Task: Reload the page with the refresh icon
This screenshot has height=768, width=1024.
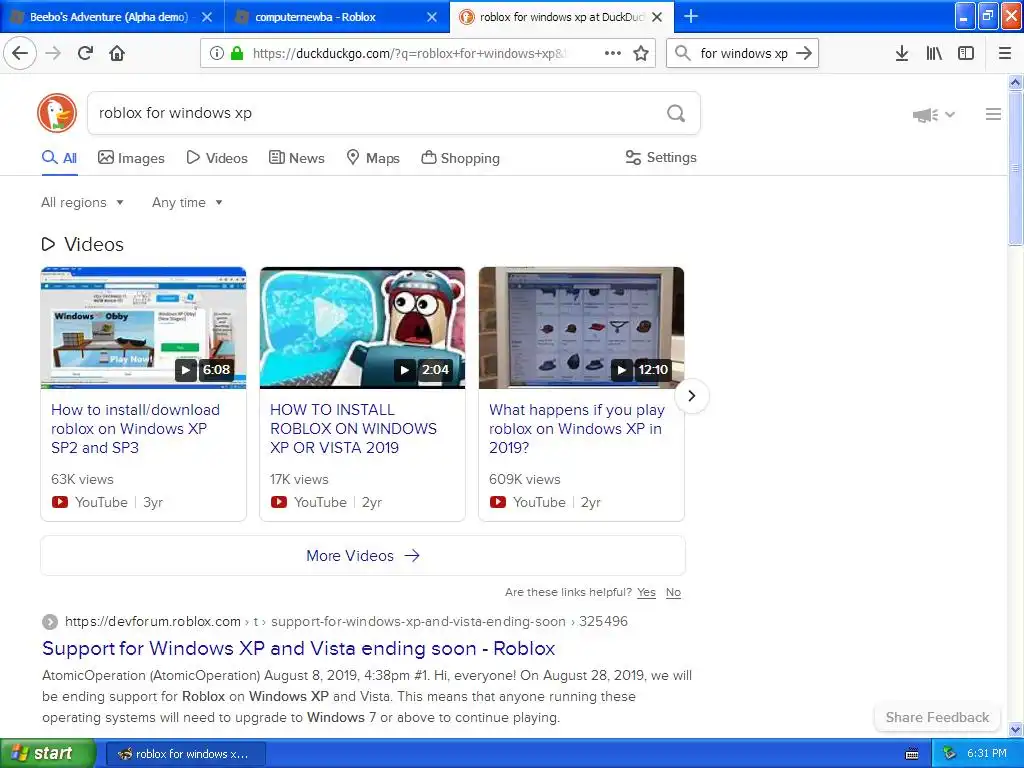Action: point(85,53)
